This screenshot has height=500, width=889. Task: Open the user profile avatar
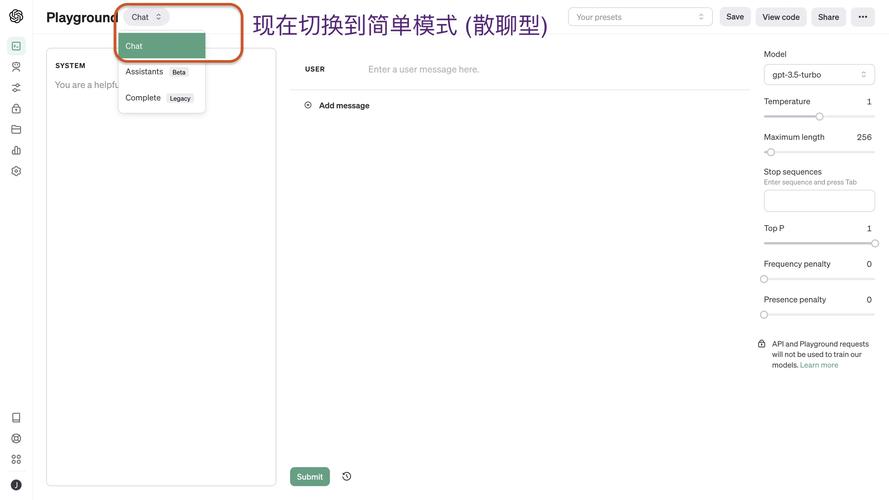click(x=16, y=485)
